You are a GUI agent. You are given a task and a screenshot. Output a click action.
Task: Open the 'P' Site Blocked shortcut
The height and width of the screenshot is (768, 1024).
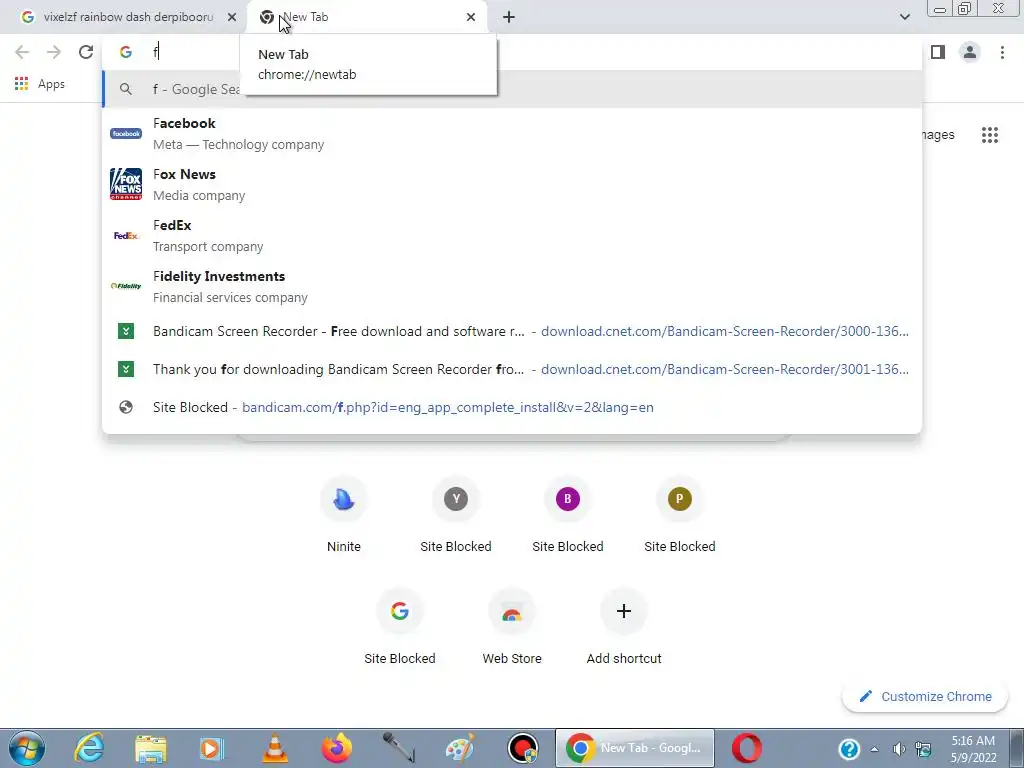click(679, 516)
